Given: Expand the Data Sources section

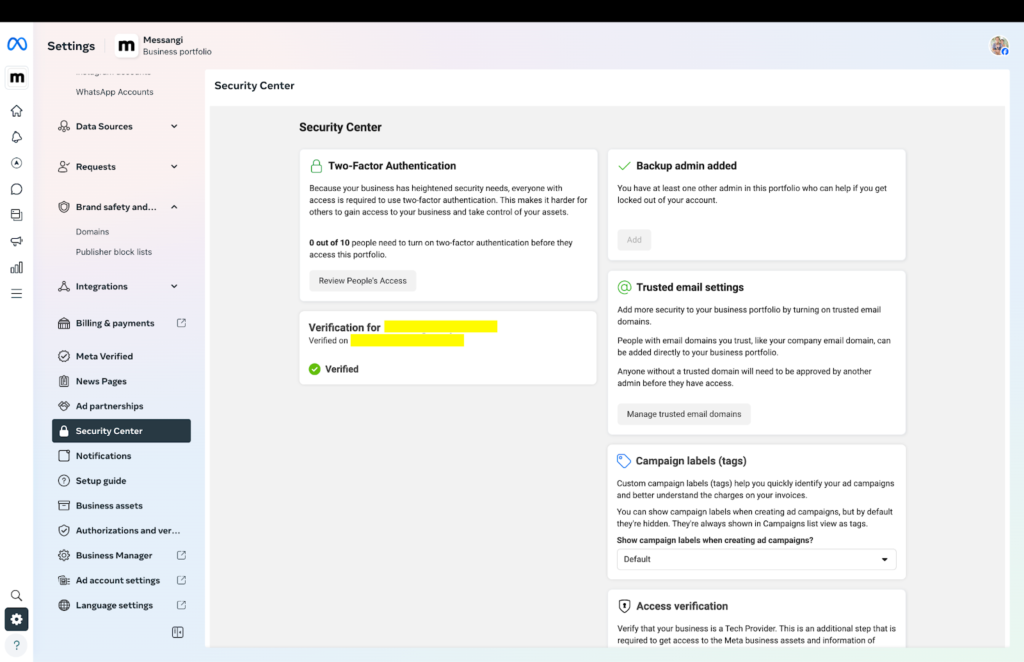Looking at the screenshot, I should coord(174,127).
